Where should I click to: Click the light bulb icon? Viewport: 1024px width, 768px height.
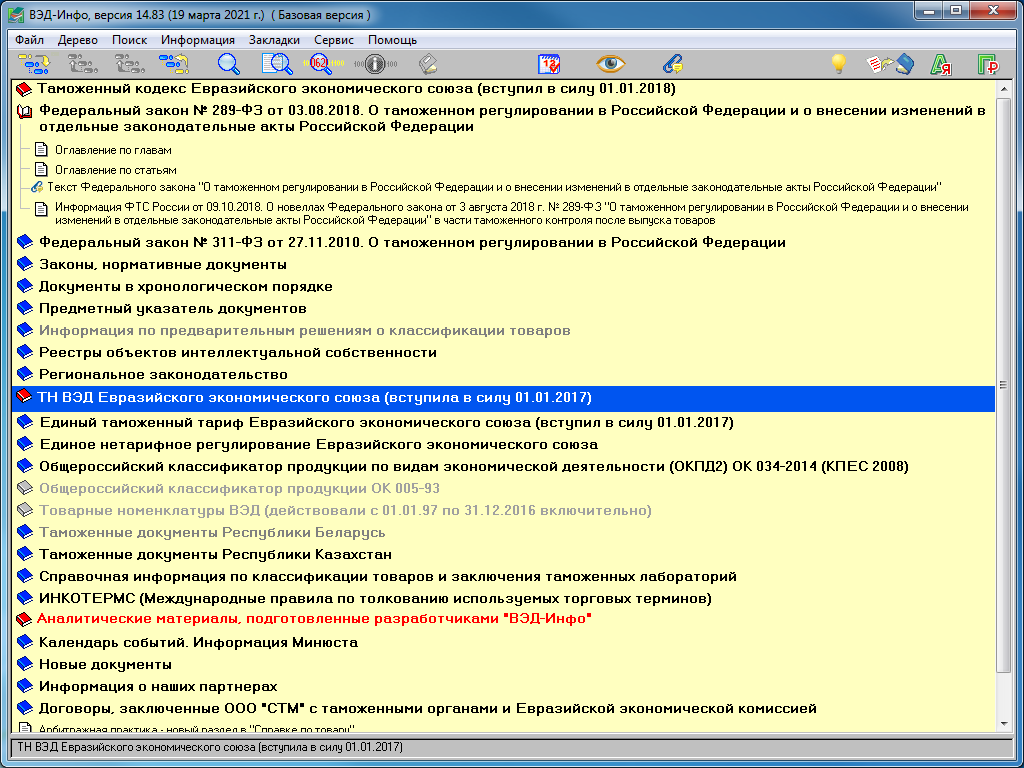click(839, 64)
